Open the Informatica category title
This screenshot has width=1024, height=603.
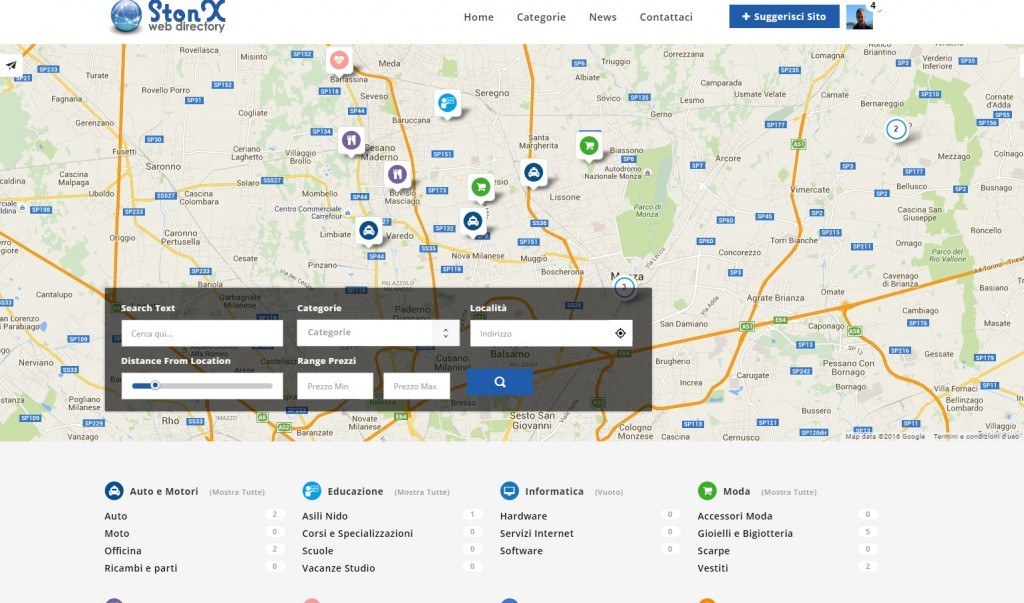[x=554, y=491]
